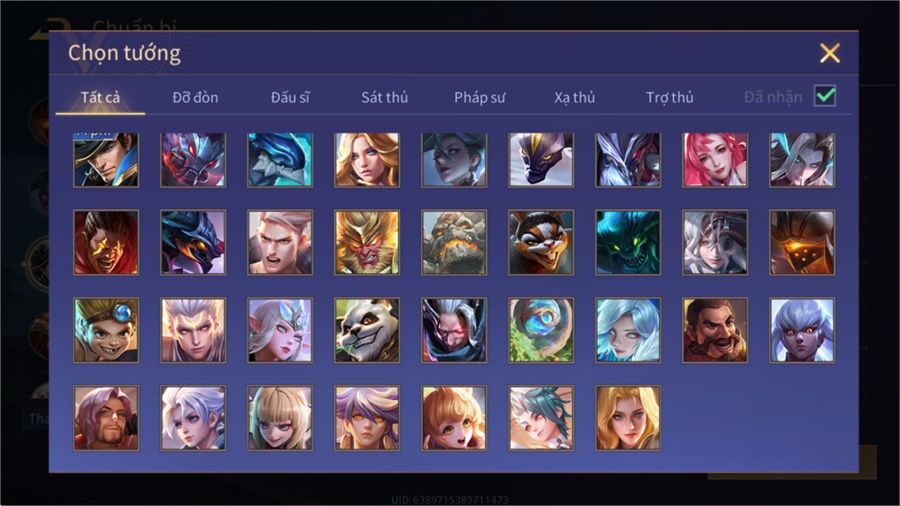Filter heroes by Xạ thủ
This screenshot has width=900, height=506.
[575, 98]
